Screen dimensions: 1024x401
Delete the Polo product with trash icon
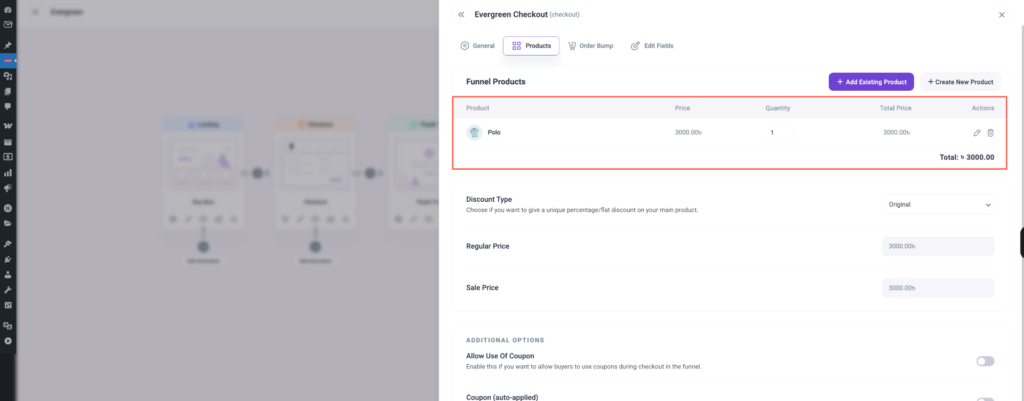(x=990, y=133)
